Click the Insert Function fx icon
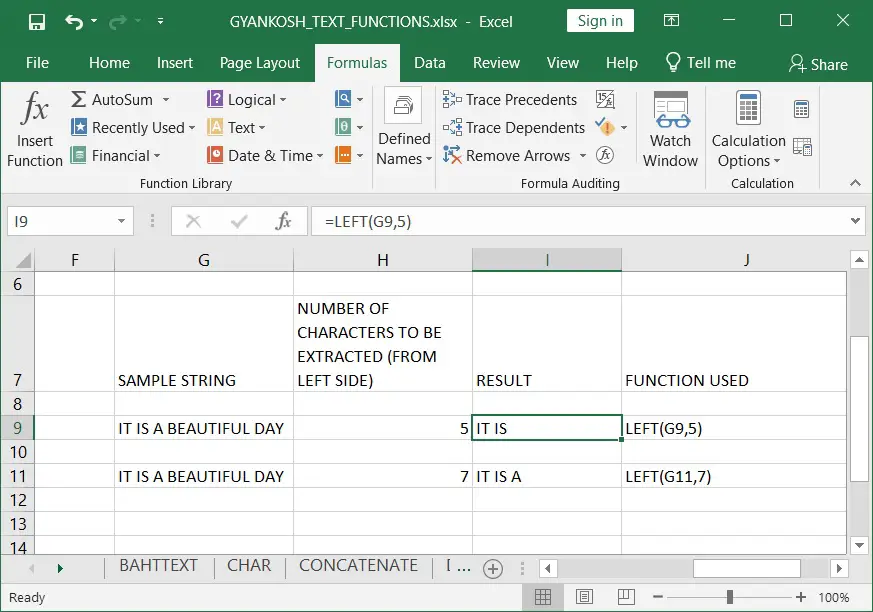Screen dimensions: 873x612 (x=35, y=107)
